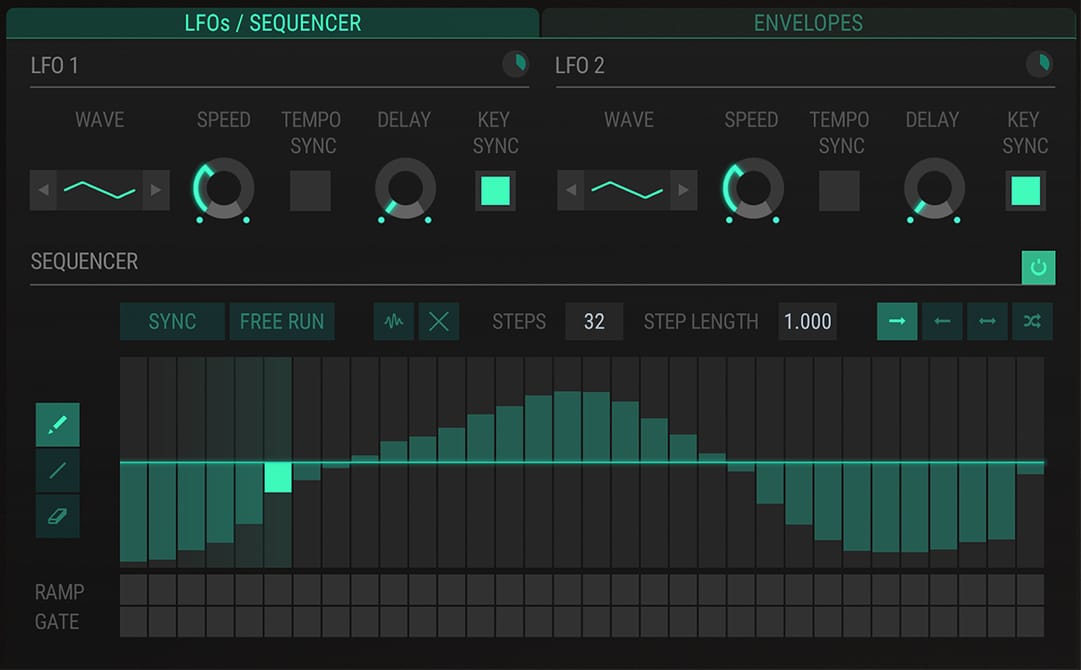Click the LFO 2 Delay knob

pyautogui.click(x=934, y=188)
